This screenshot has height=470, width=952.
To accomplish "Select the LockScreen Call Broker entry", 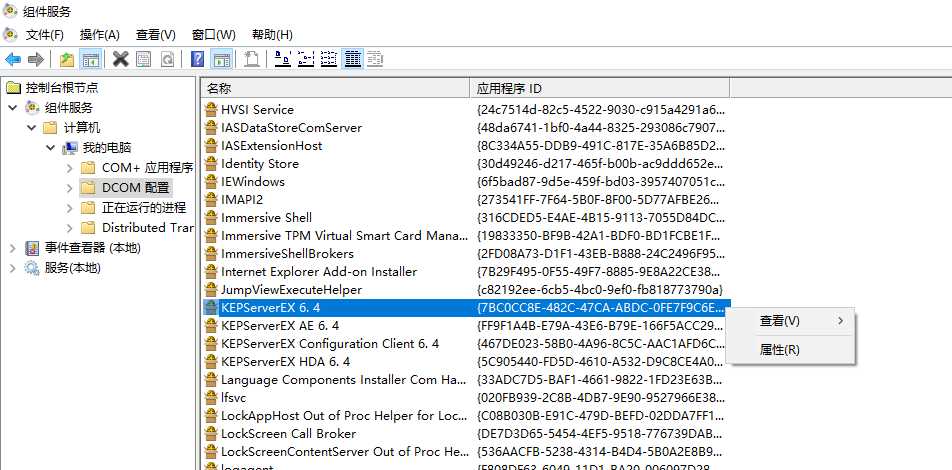I will click(288, 434).
